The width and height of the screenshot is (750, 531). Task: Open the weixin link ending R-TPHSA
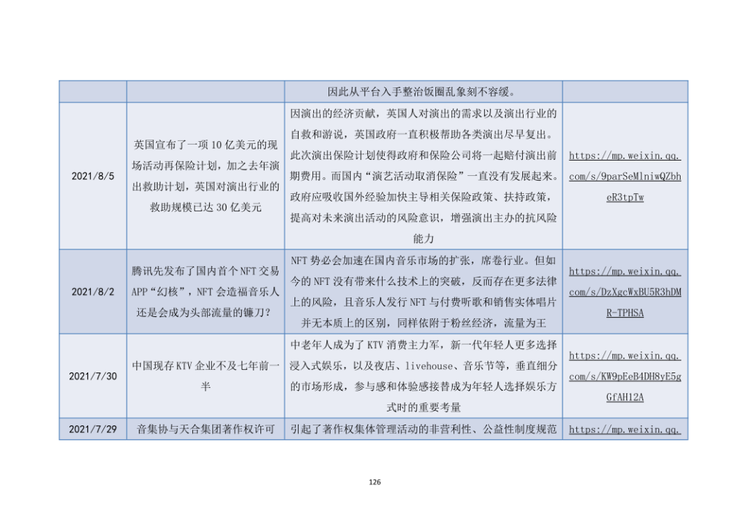pyautogui.click(x=625, y=292)
